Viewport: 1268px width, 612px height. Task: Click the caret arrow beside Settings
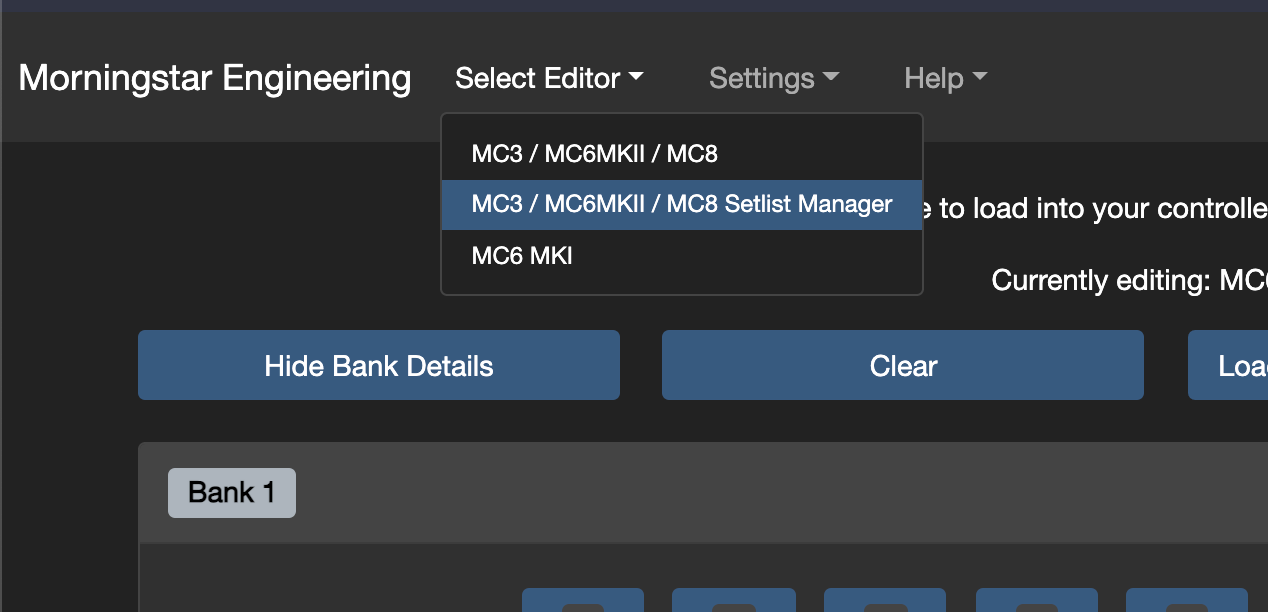831,78
